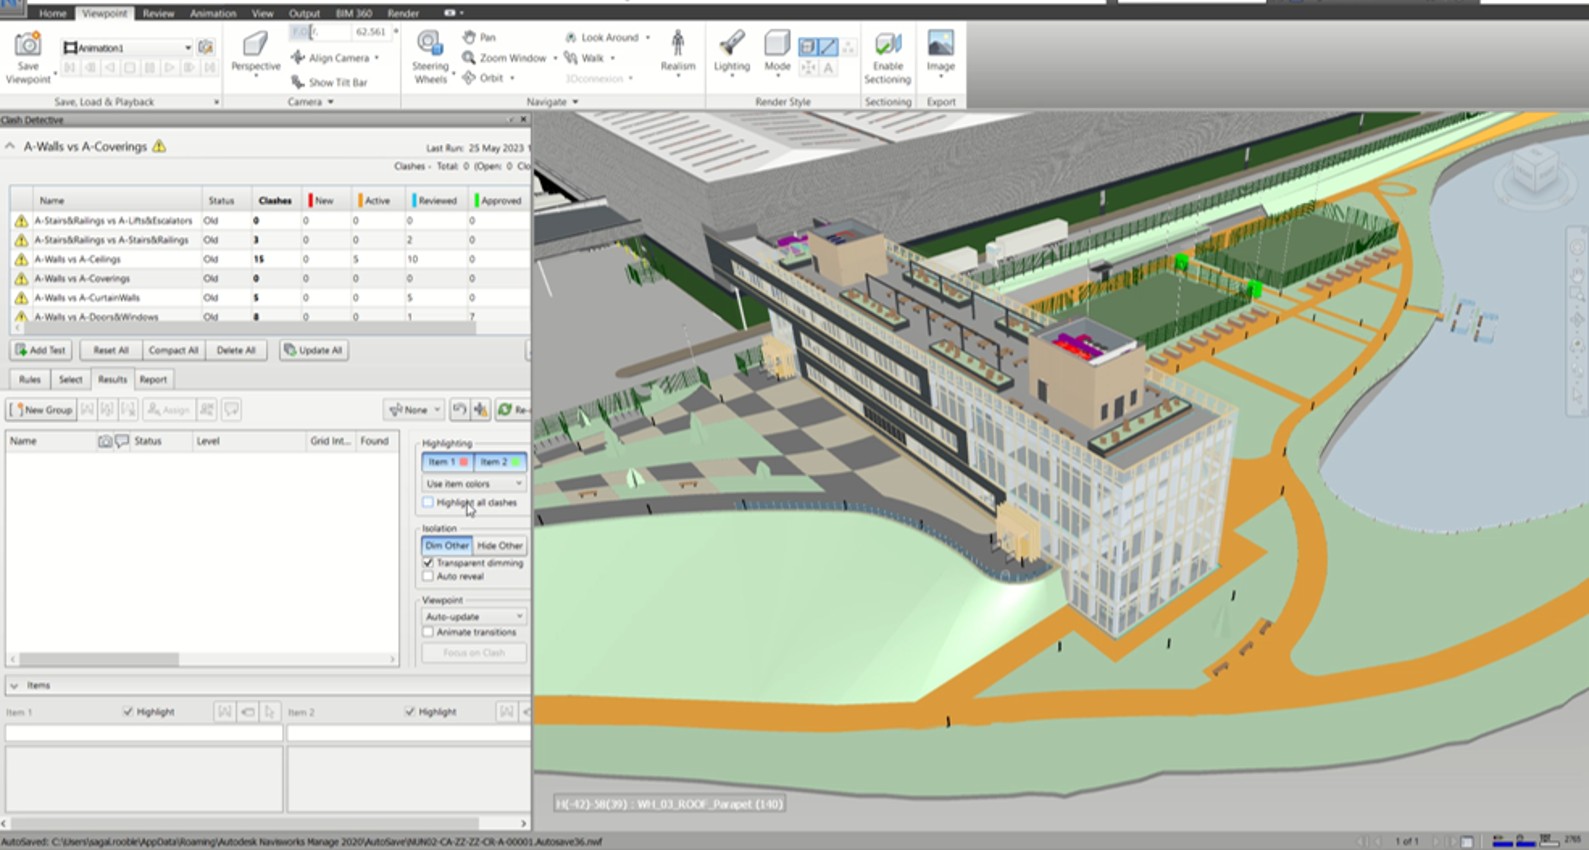Click the Save Viewpoint camera icon
The width and height of the screenshot is (1589, 850).
(x=28, y=45)
